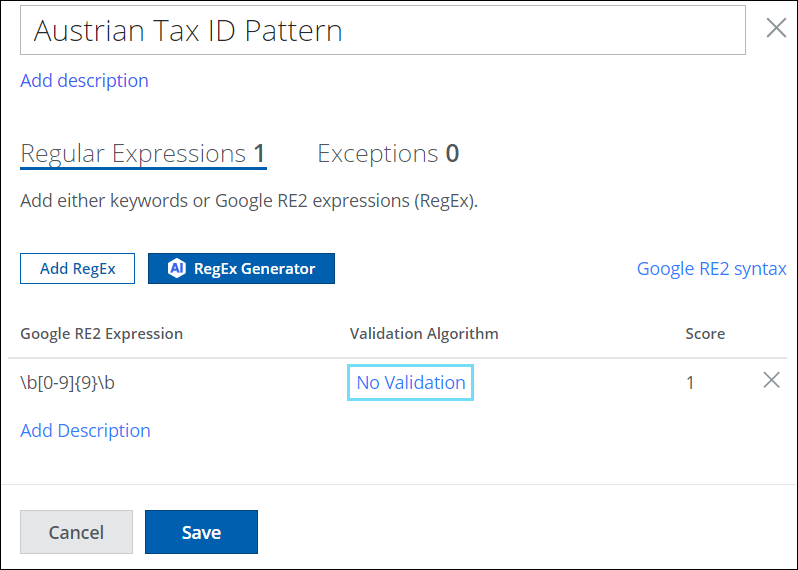Select the Regular Expressions tab
This screenshot has height=570, width=798.
click(x=143, y=153)
